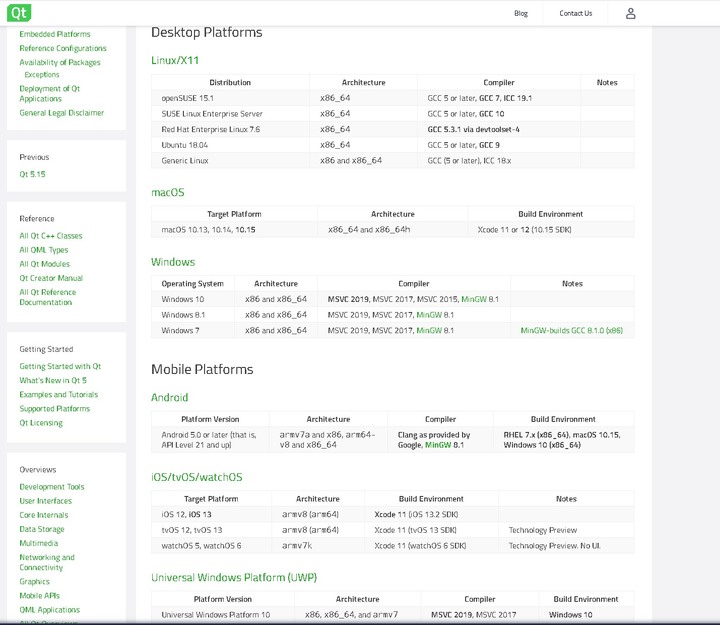Click Mobile Platforms heading

(202, 369)
